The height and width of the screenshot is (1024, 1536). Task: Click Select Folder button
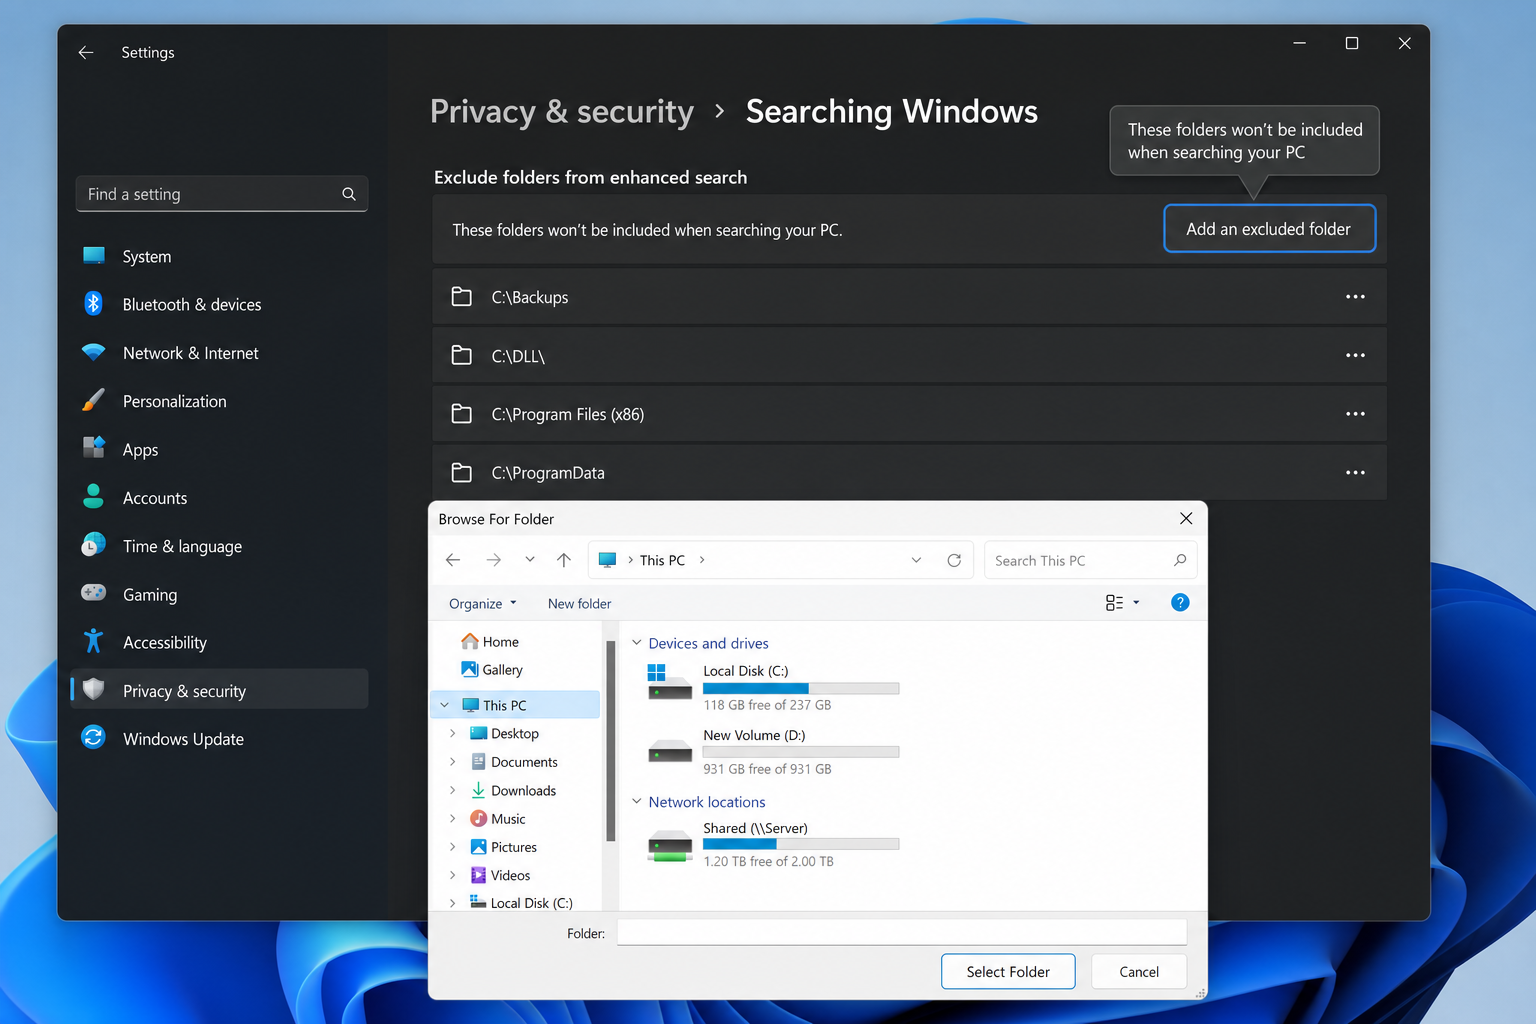[1008, 972]
